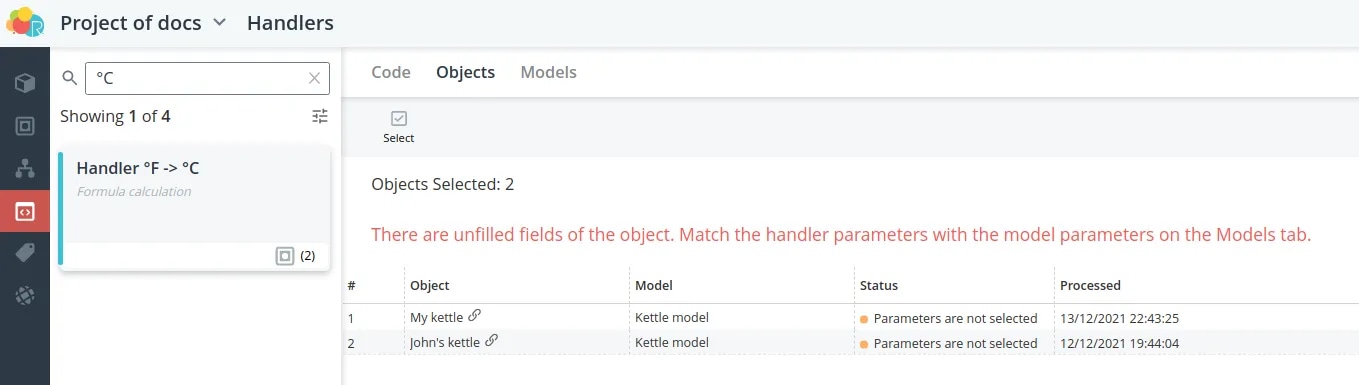This screenshot has height=385, width=1359.
Task: Click the Select checkbox toolbar button
Action: pos(399,127)
